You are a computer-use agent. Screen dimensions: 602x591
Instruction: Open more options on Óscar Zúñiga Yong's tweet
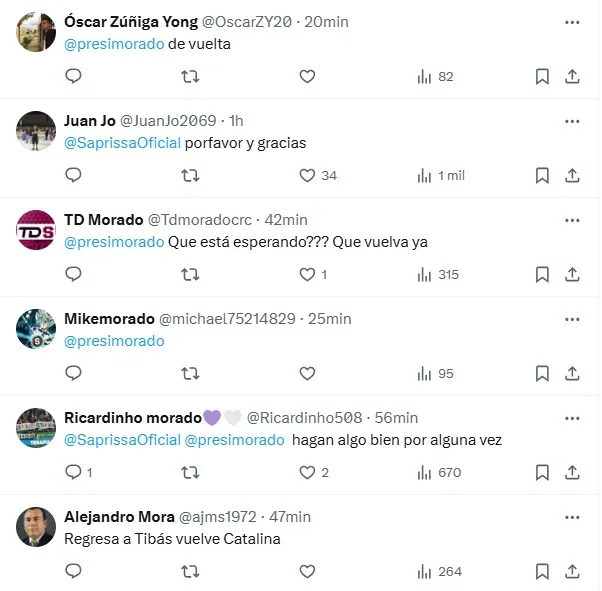tap(572, 22)
